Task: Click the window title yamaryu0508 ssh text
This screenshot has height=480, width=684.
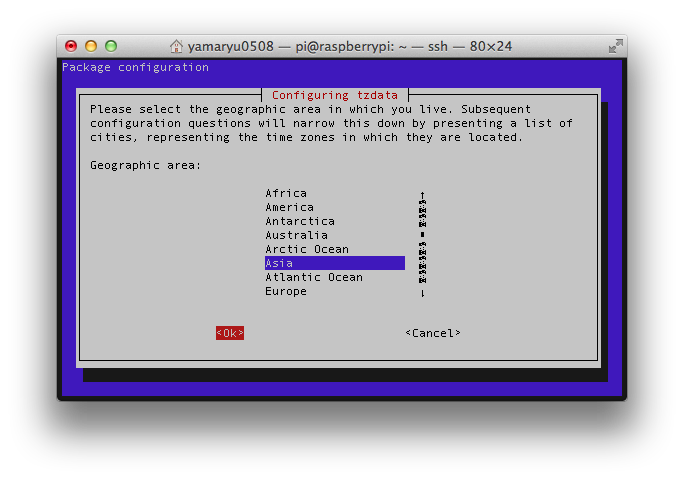Action: [349, 46]
